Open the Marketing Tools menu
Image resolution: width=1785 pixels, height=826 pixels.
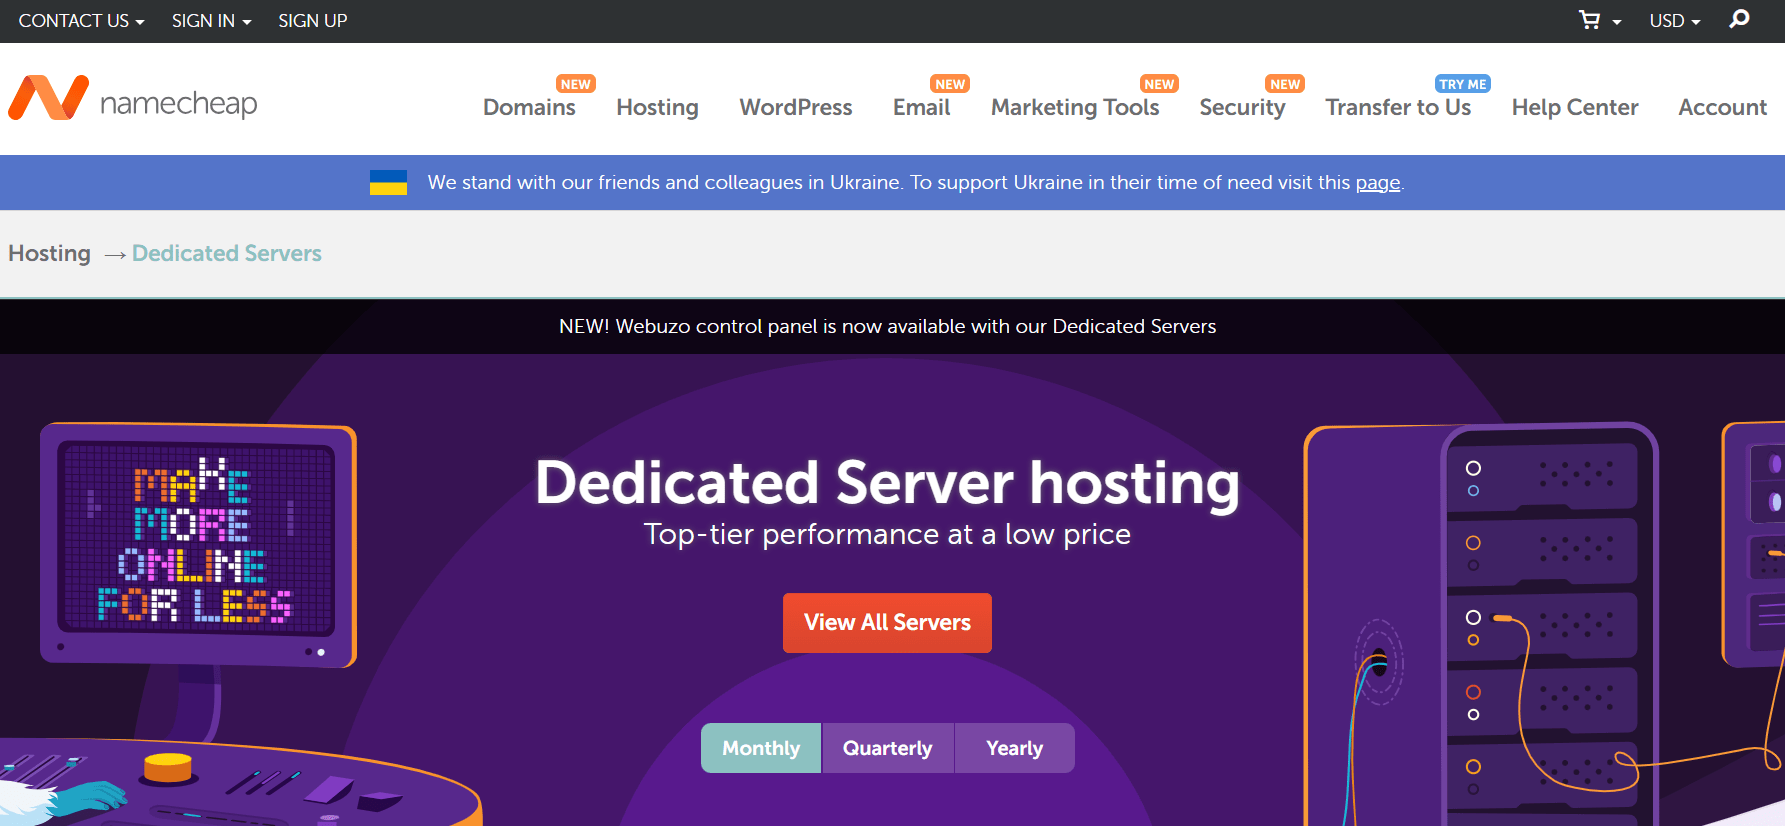1075,107
